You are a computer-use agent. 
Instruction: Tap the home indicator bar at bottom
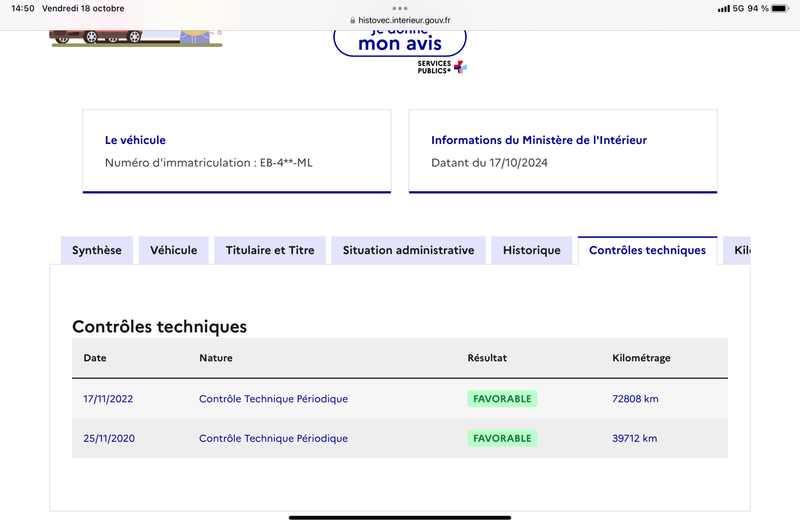(x=400, y=518)
